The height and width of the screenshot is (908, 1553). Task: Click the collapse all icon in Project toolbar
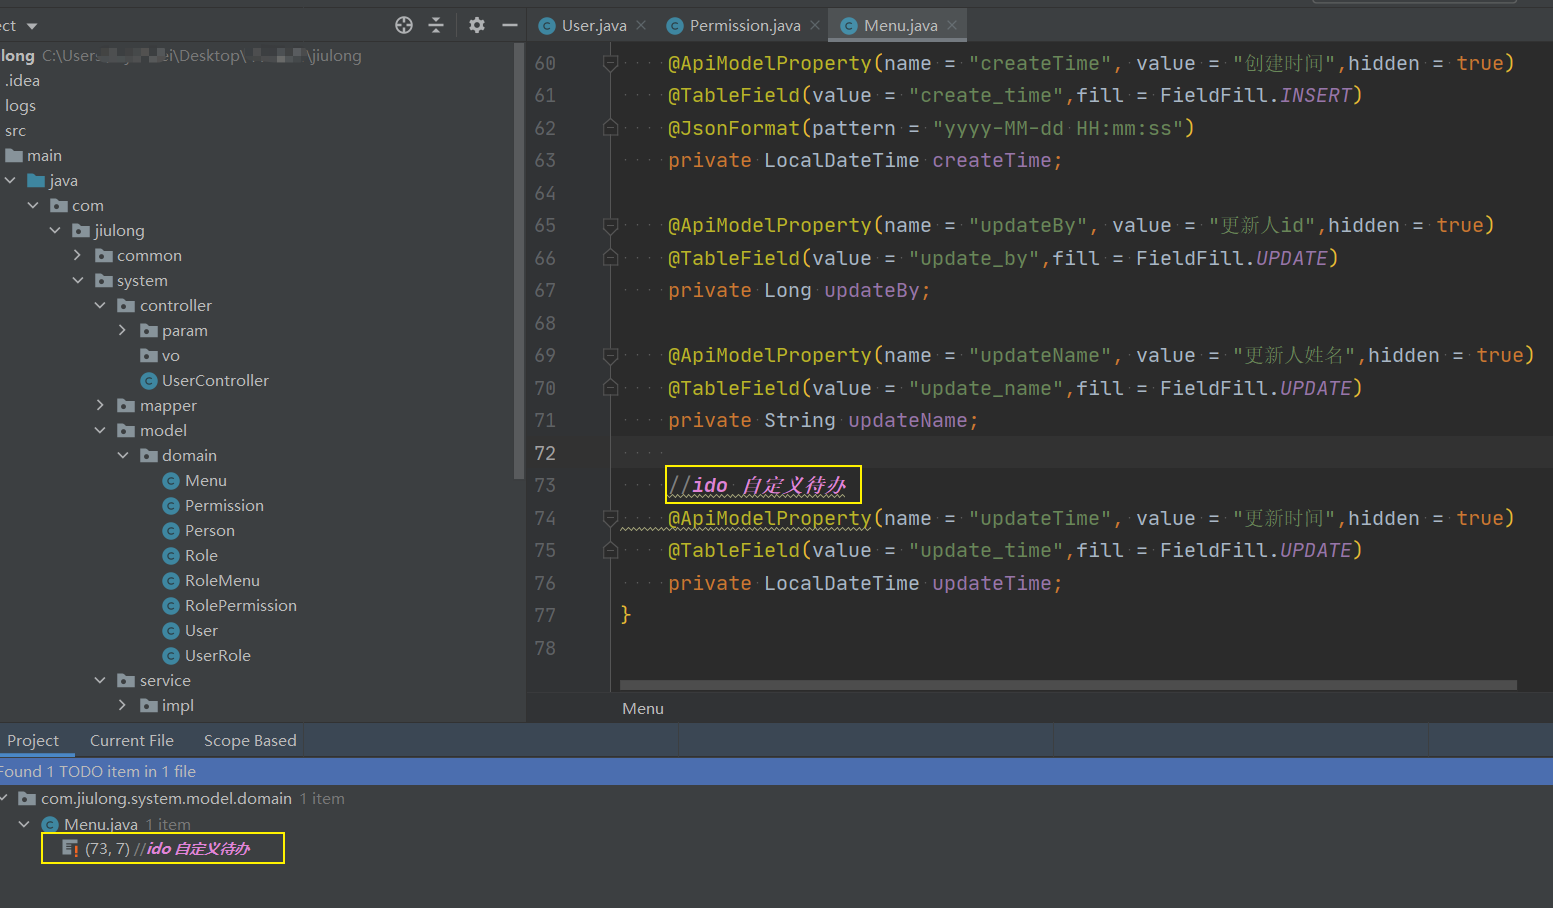point(436,25)
